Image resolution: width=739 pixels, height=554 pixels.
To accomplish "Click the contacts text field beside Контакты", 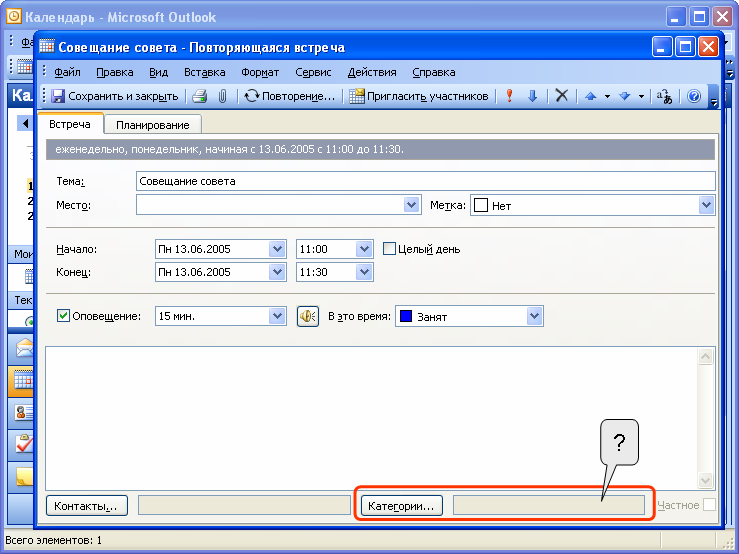I will (x=244, y=505).
